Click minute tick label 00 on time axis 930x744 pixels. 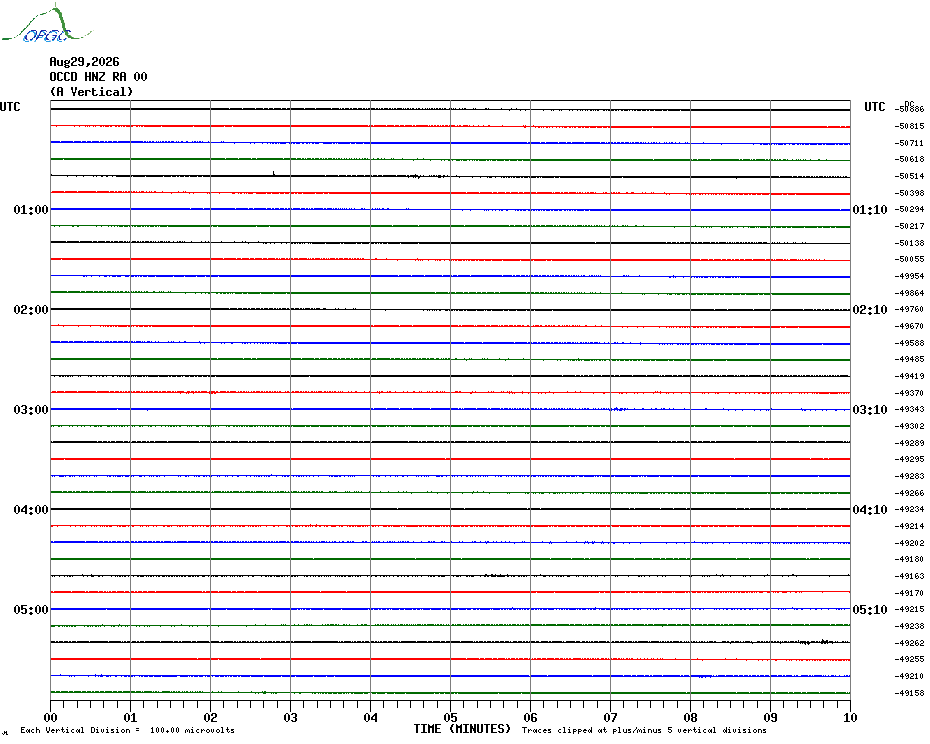50,718
